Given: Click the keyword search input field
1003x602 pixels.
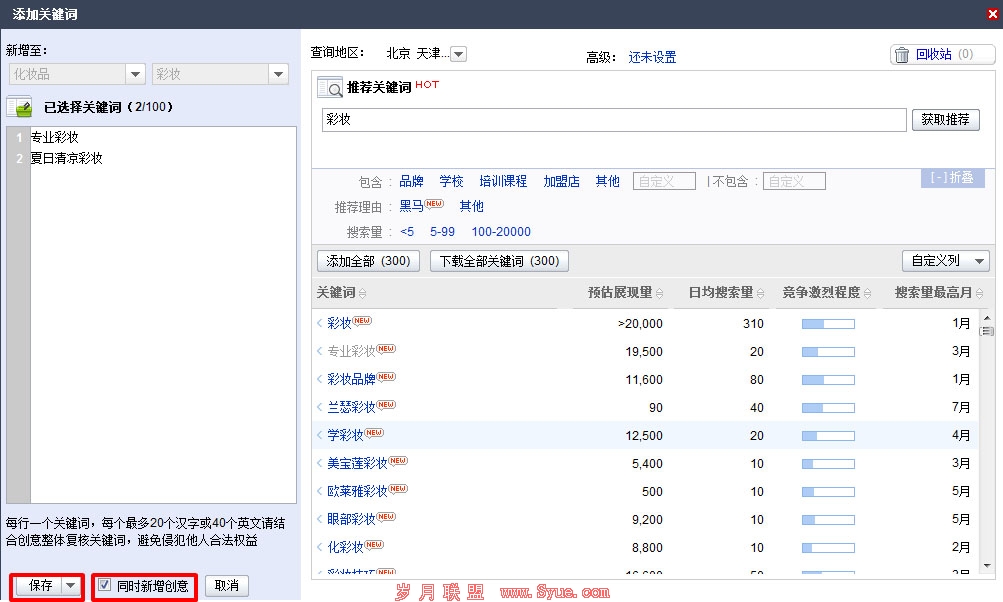Looking at the screenshot, I should tap(613, 120).
